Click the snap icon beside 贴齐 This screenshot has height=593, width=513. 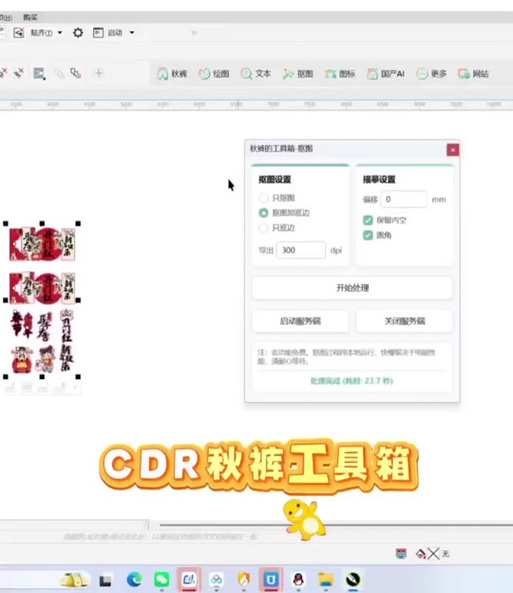point(19,33)
